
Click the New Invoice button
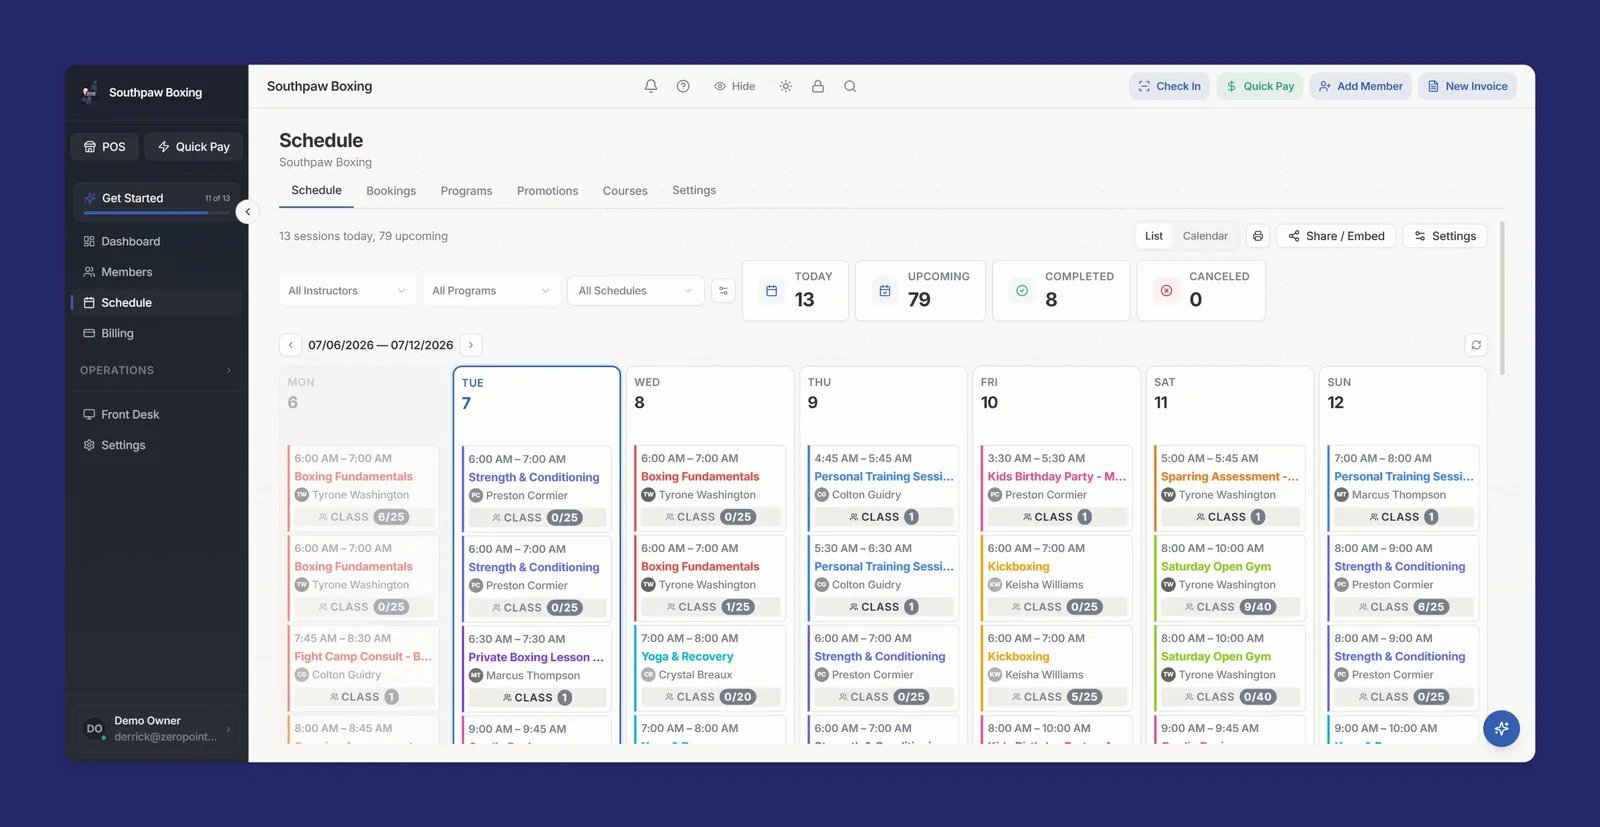click(1467, 86)
